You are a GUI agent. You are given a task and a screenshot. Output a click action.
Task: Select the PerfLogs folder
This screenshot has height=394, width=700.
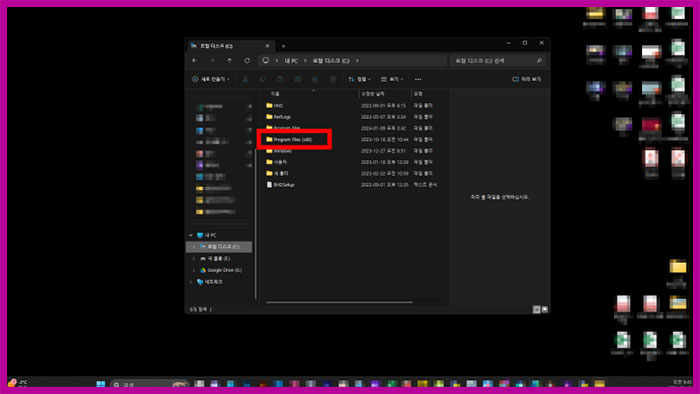[x=282, y=117]
